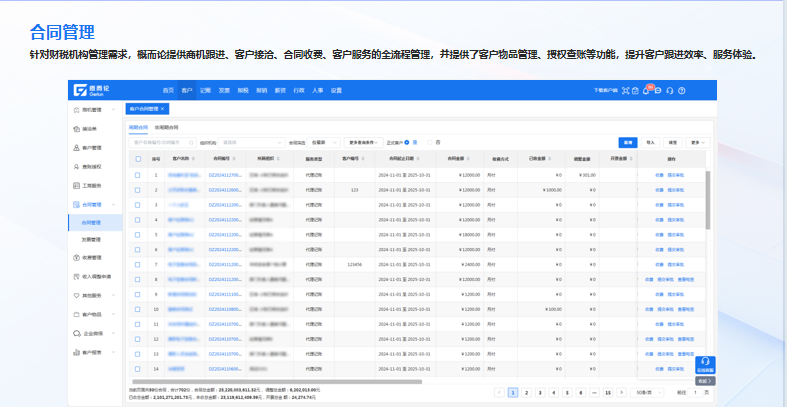
Task: Open the 记账 top menu item
Action: coord(205,90)
